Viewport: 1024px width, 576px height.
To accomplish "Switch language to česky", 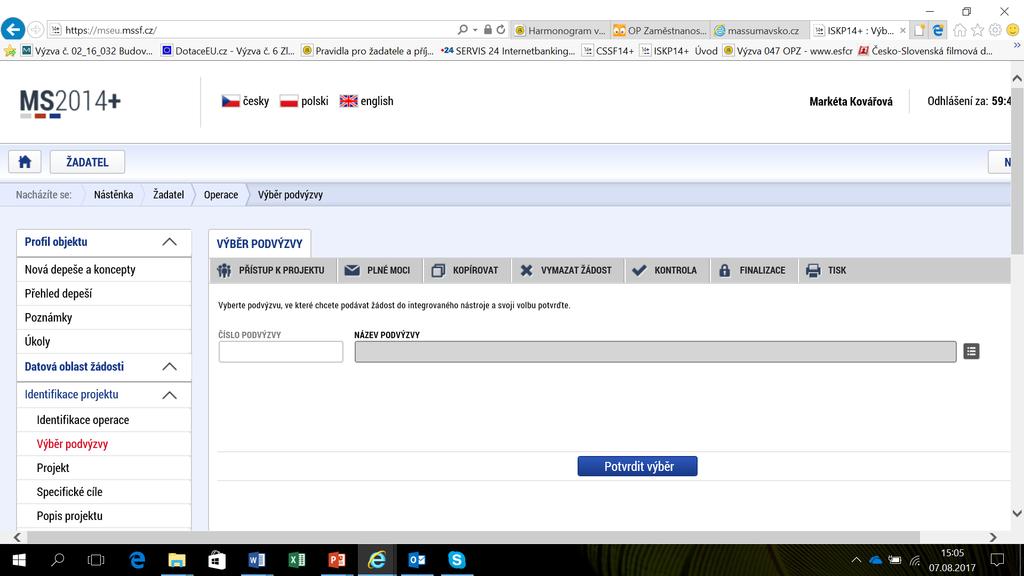I will (246, 101).
